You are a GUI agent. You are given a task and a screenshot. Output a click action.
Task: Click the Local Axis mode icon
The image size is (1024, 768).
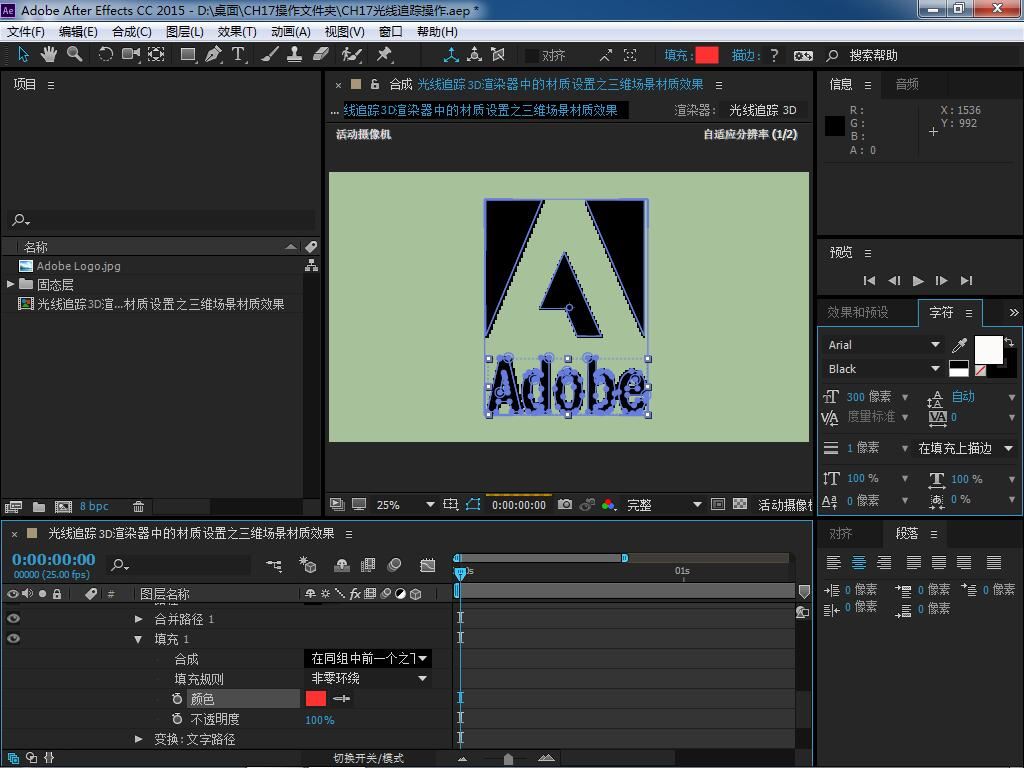[451, 55]
